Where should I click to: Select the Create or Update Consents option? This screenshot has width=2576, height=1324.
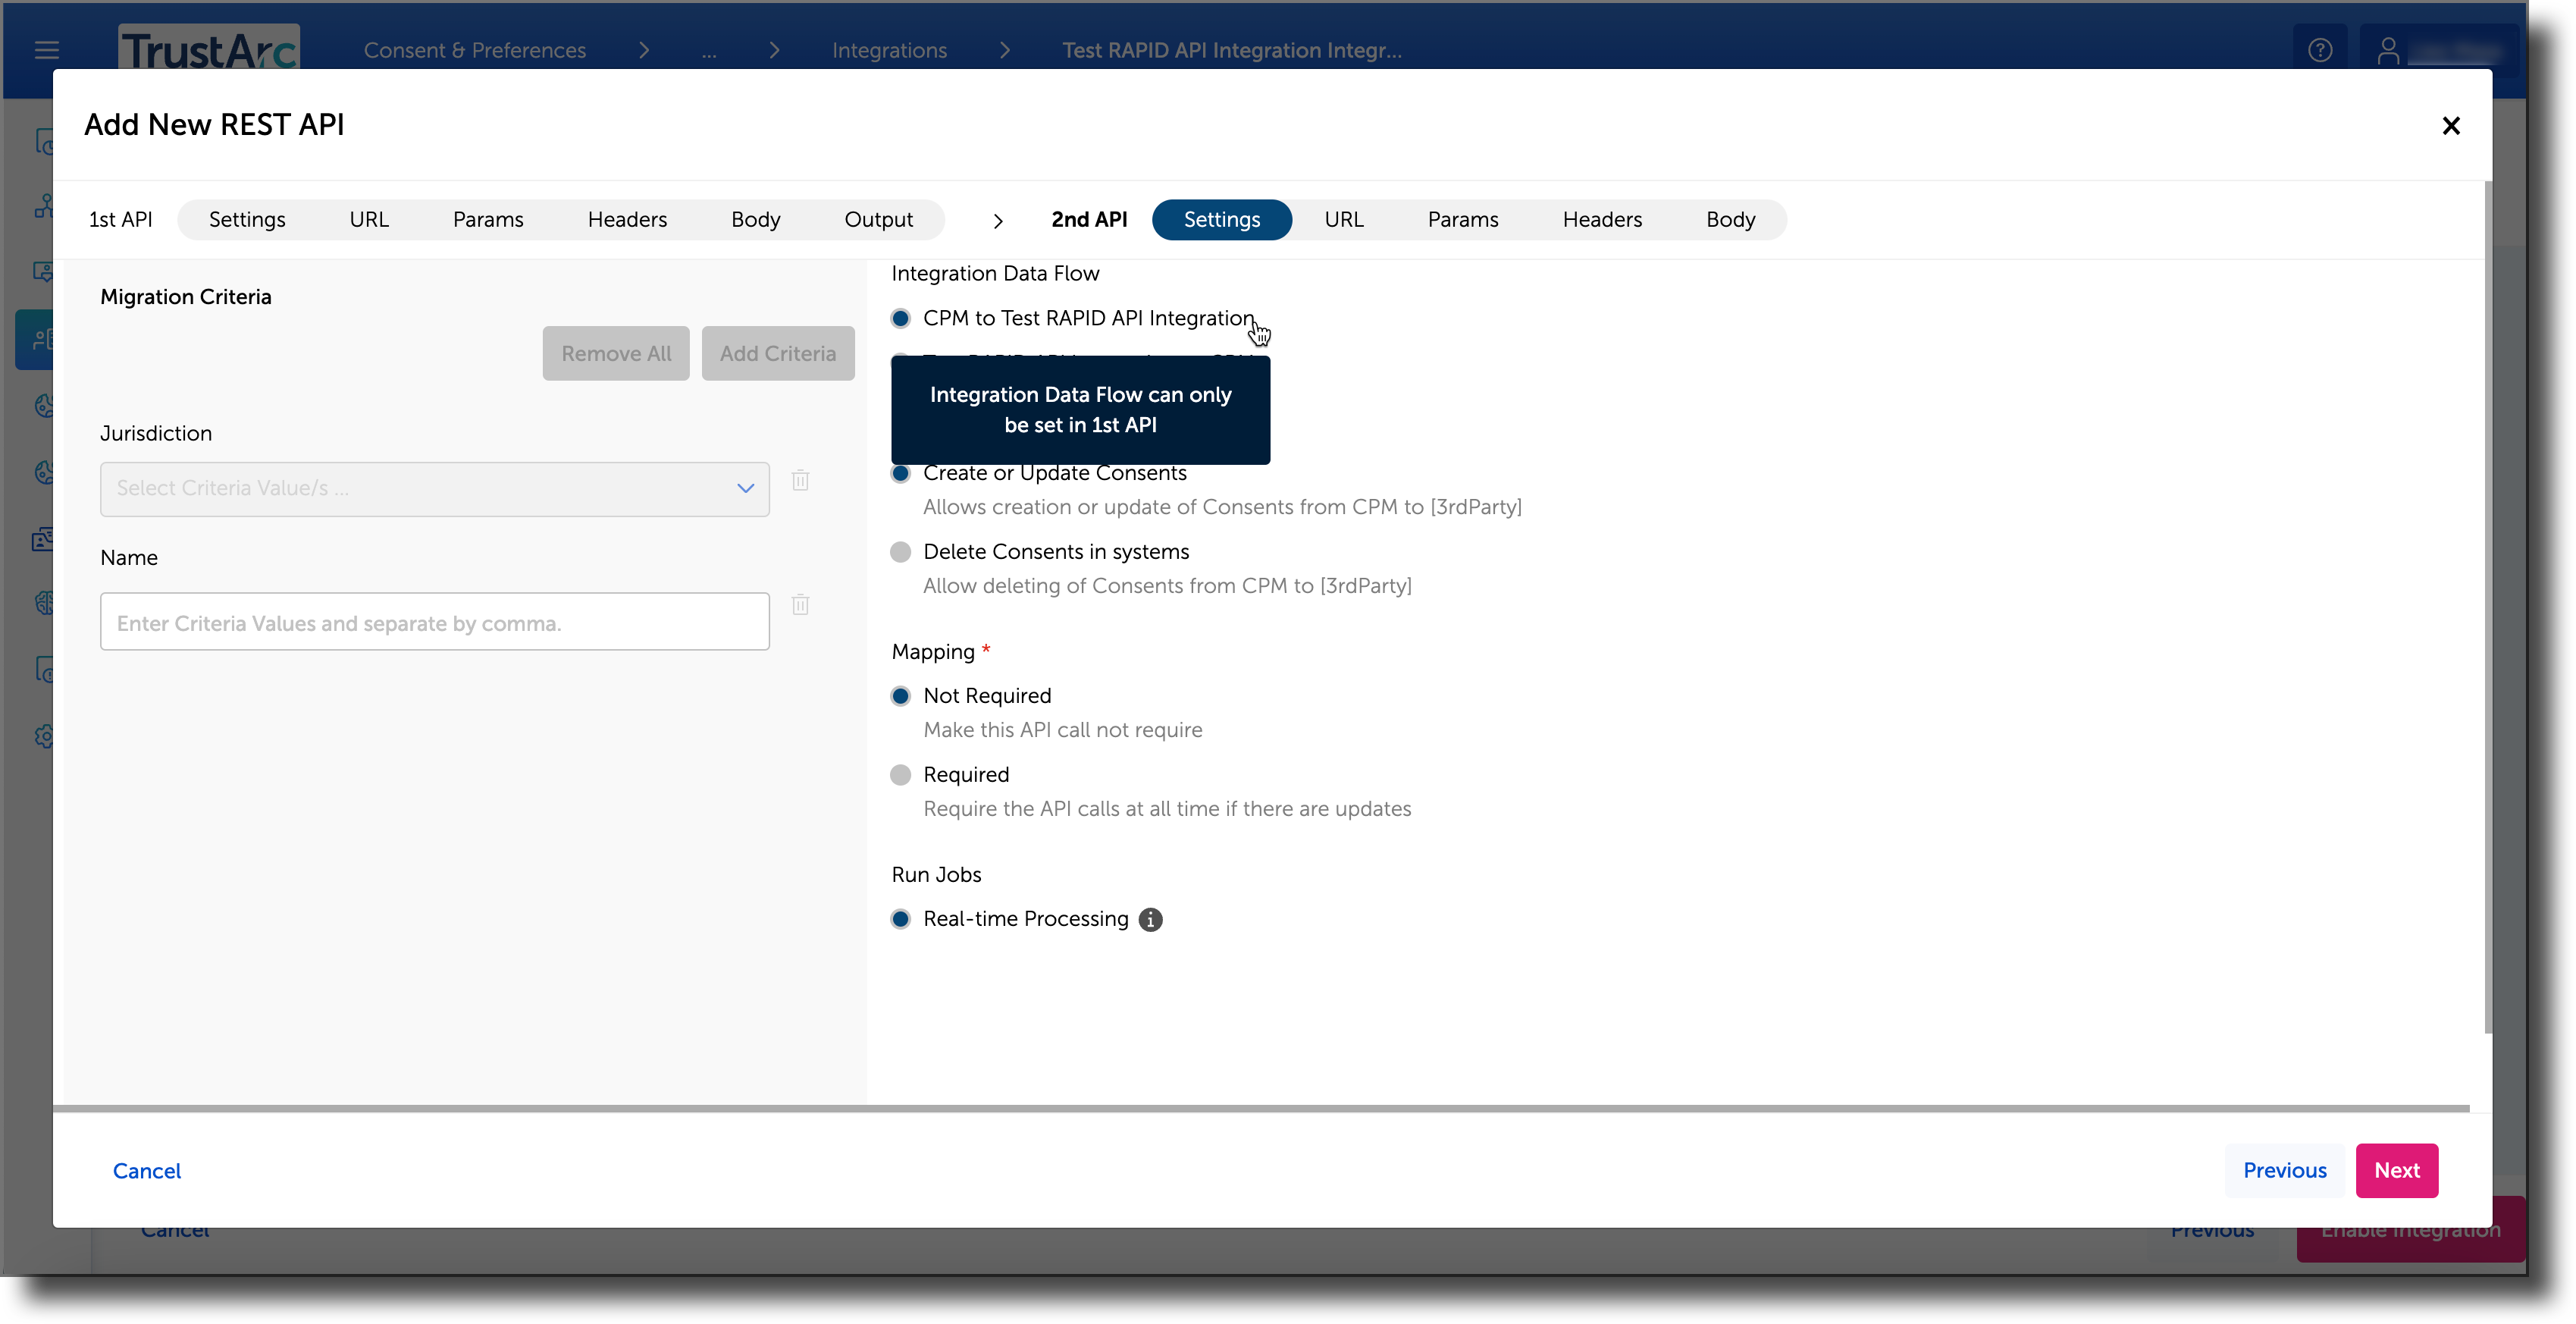click(900, 473)
